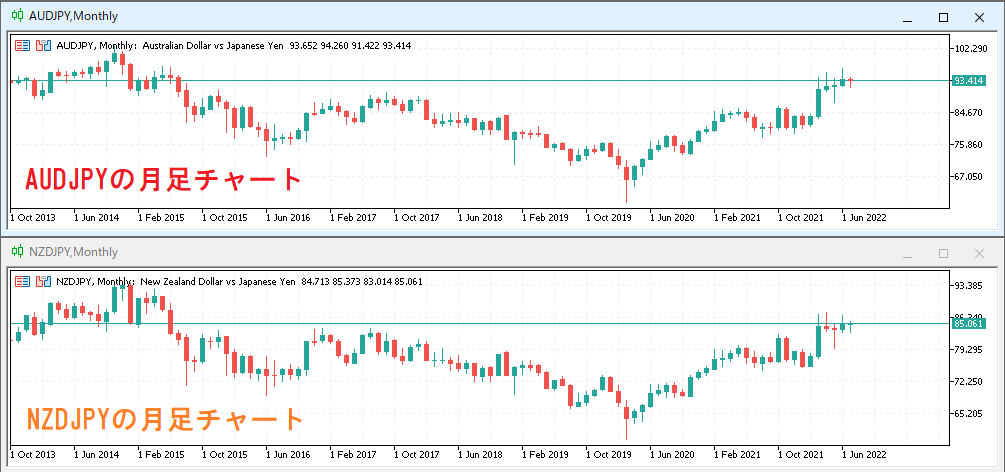
Task: Click 84.670 on the AUDJPY price scale
Action: (970, 113)
